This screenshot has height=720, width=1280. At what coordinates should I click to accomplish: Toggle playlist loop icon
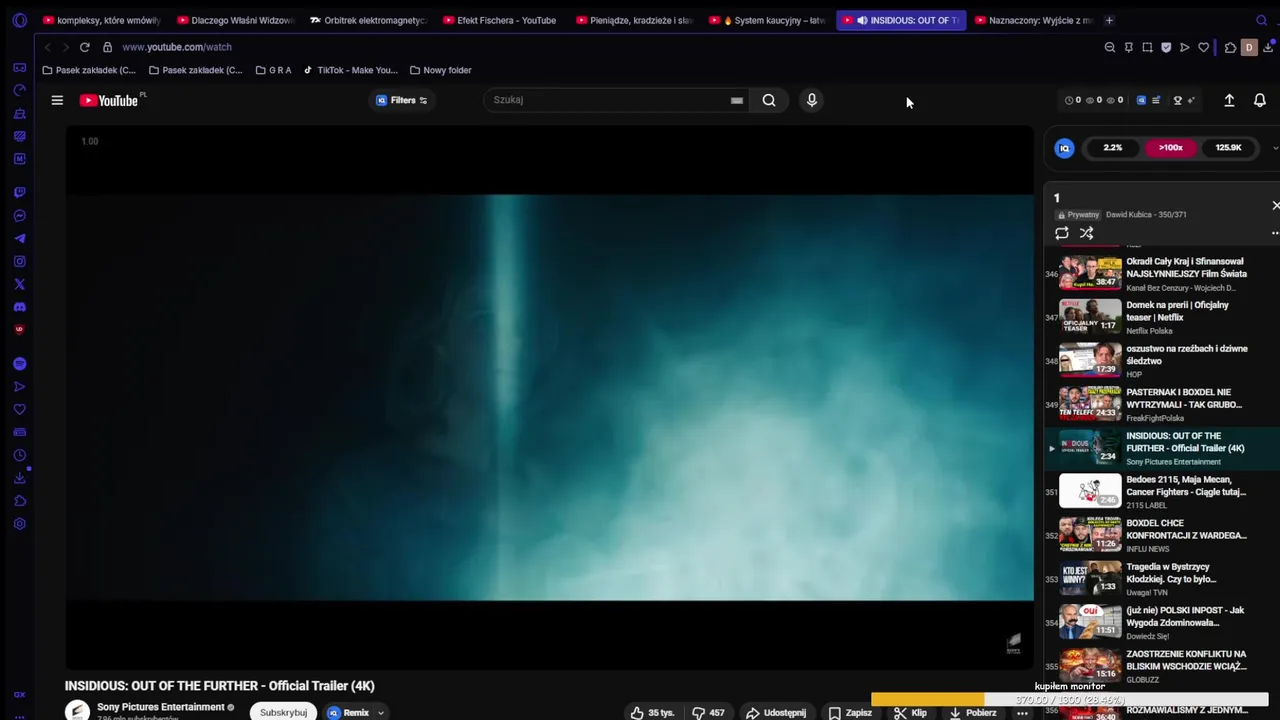[1062, 233]
